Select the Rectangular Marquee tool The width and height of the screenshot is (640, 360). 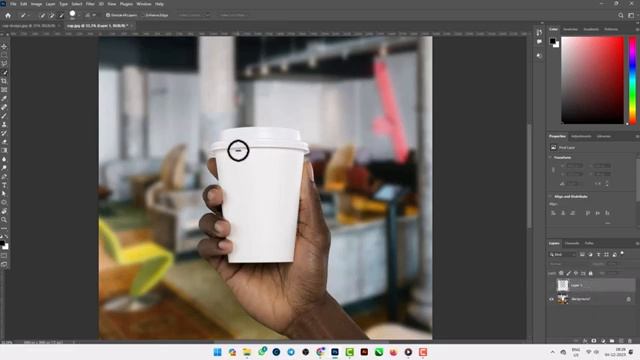click(x=4, y=55)
